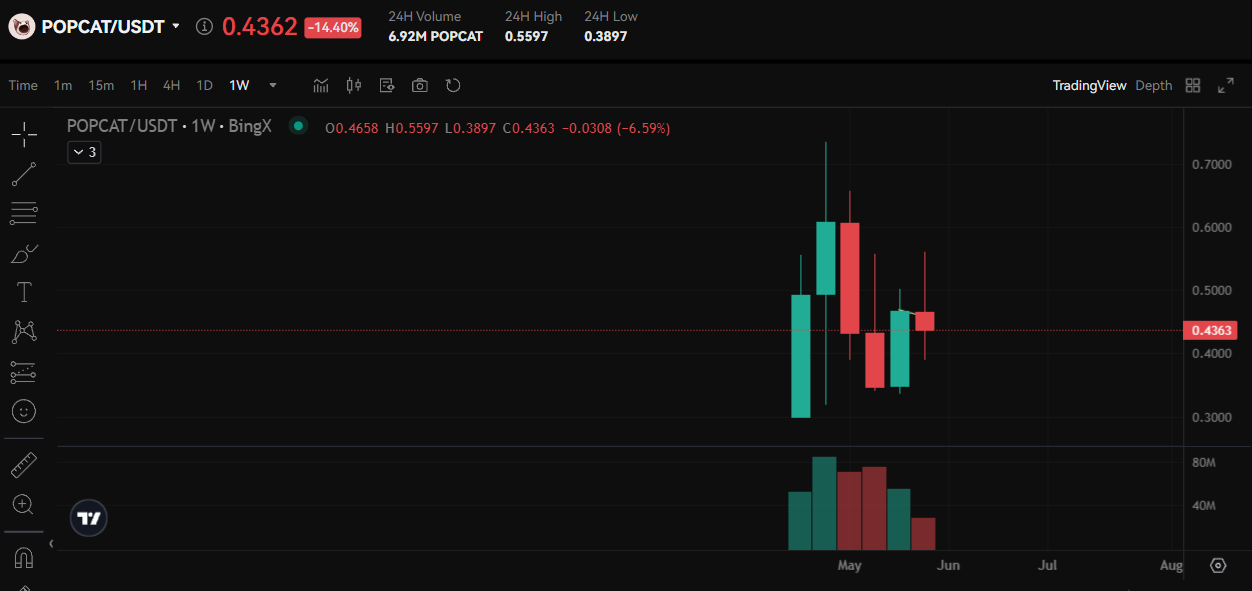
Task: Open the POPCAT/USDT pair dropdown
Action: click(x=176, y=26)
